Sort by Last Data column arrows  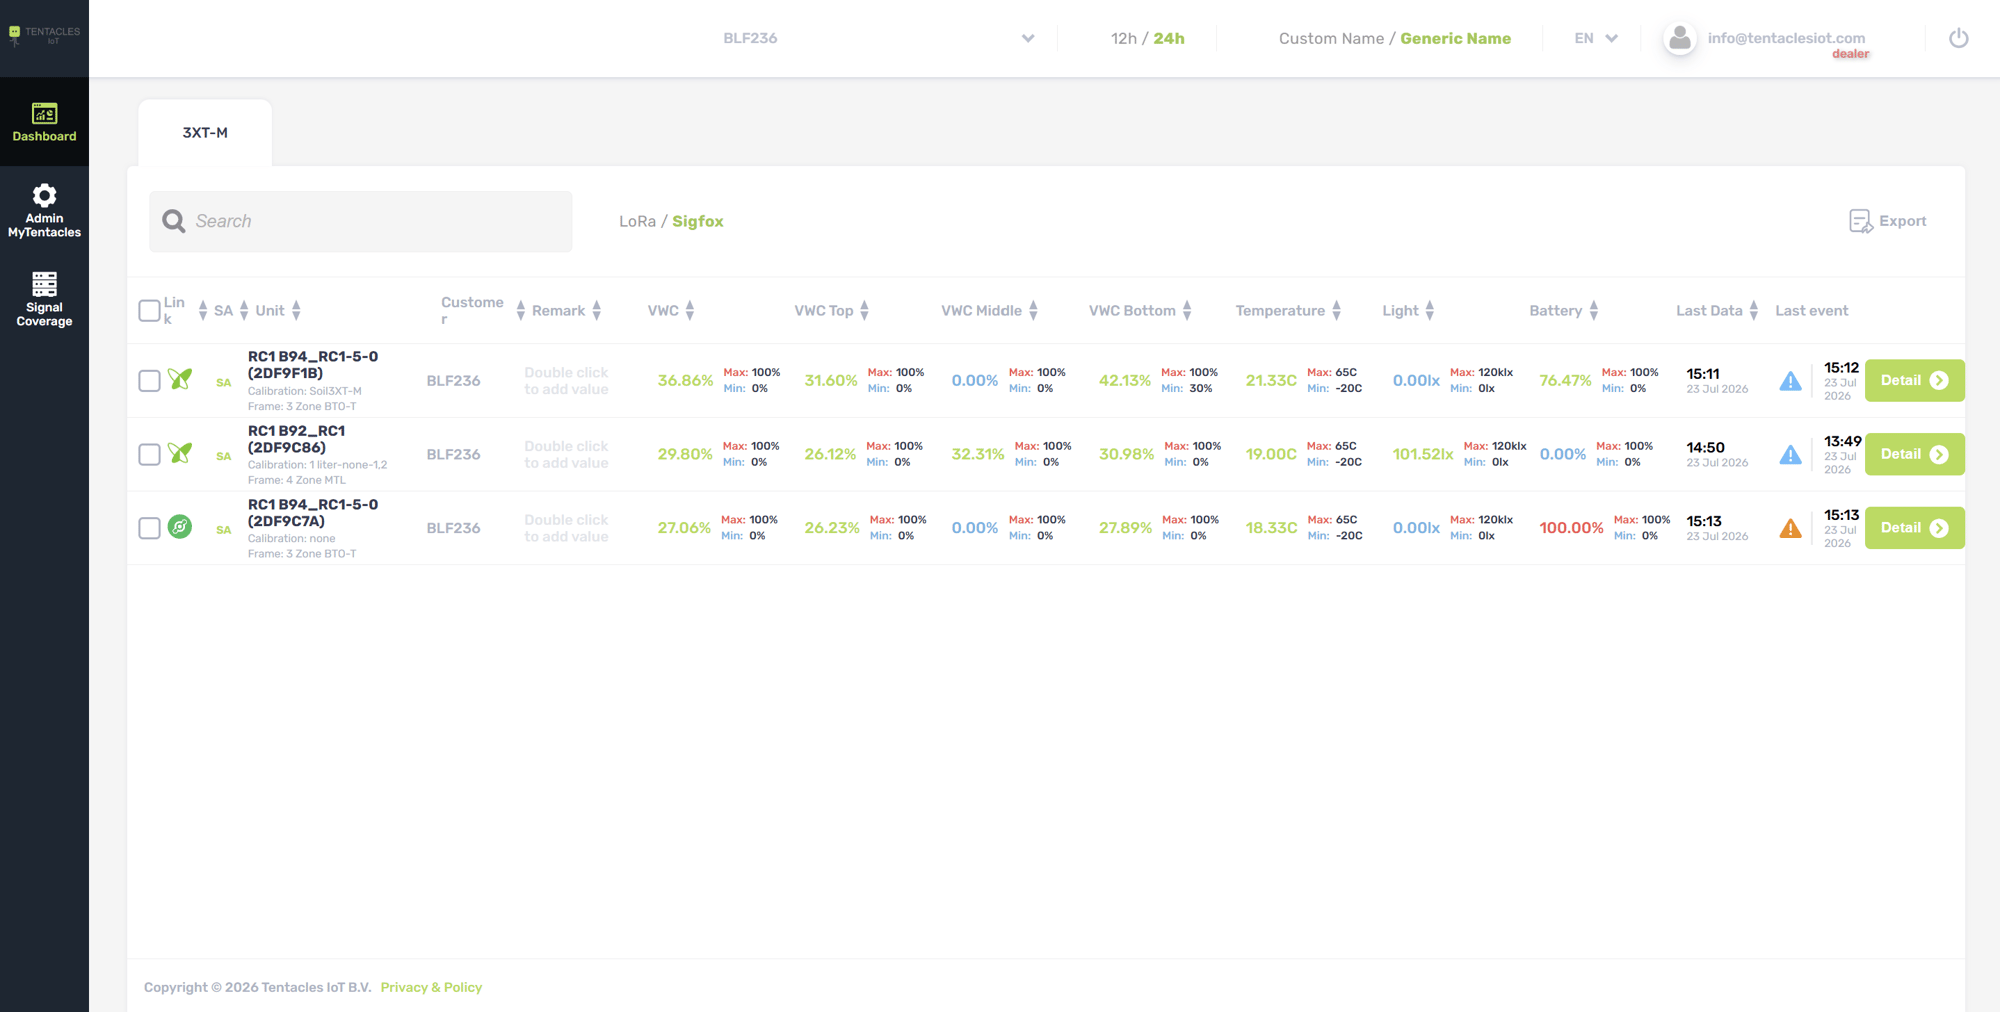pos(1754,311)
